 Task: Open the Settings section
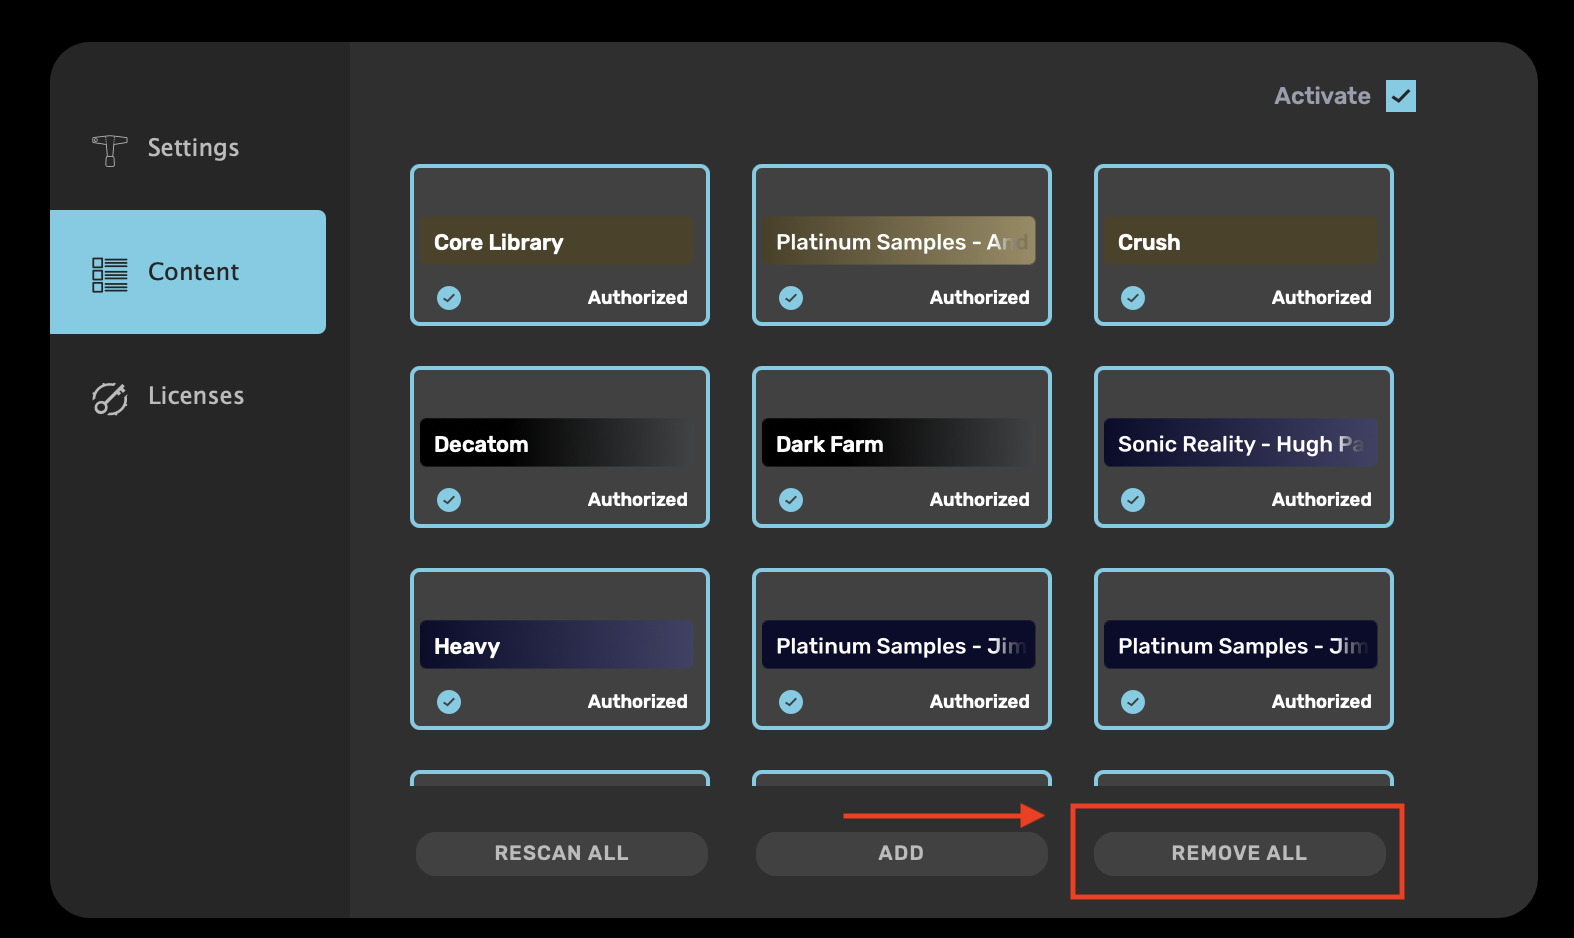[188, 148]
